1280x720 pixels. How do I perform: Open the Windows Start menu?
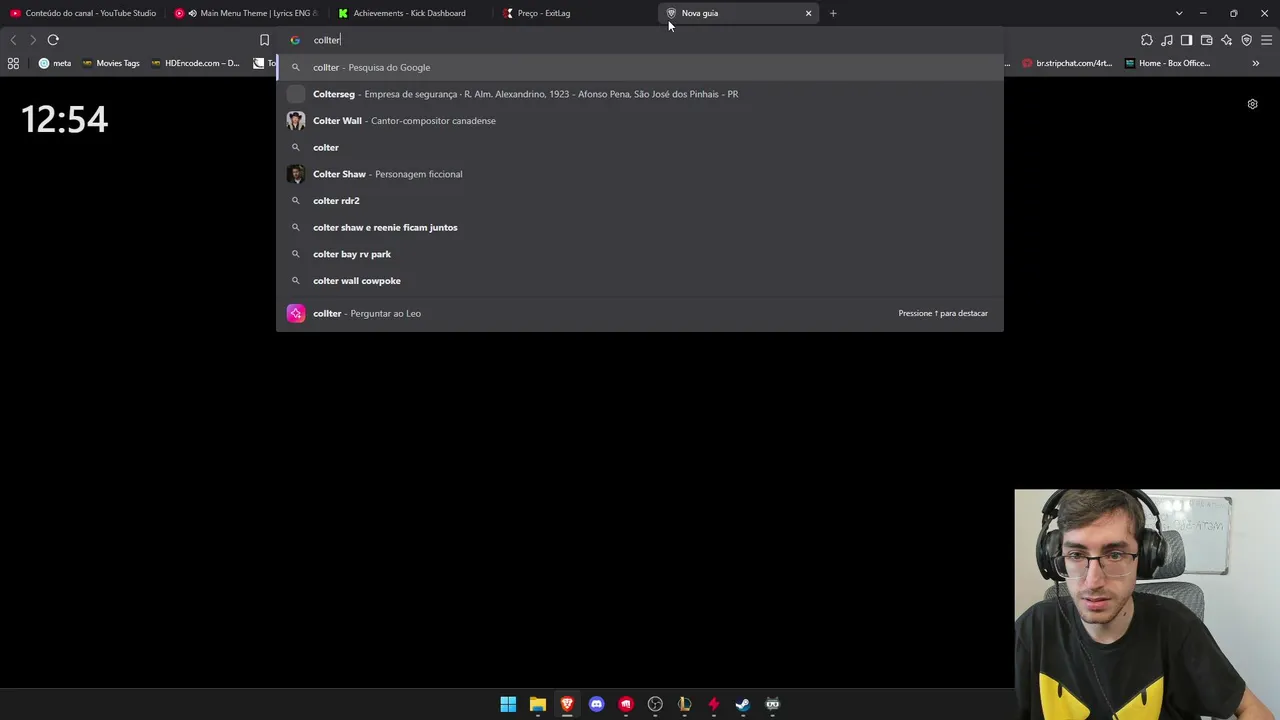pos(508,704)
